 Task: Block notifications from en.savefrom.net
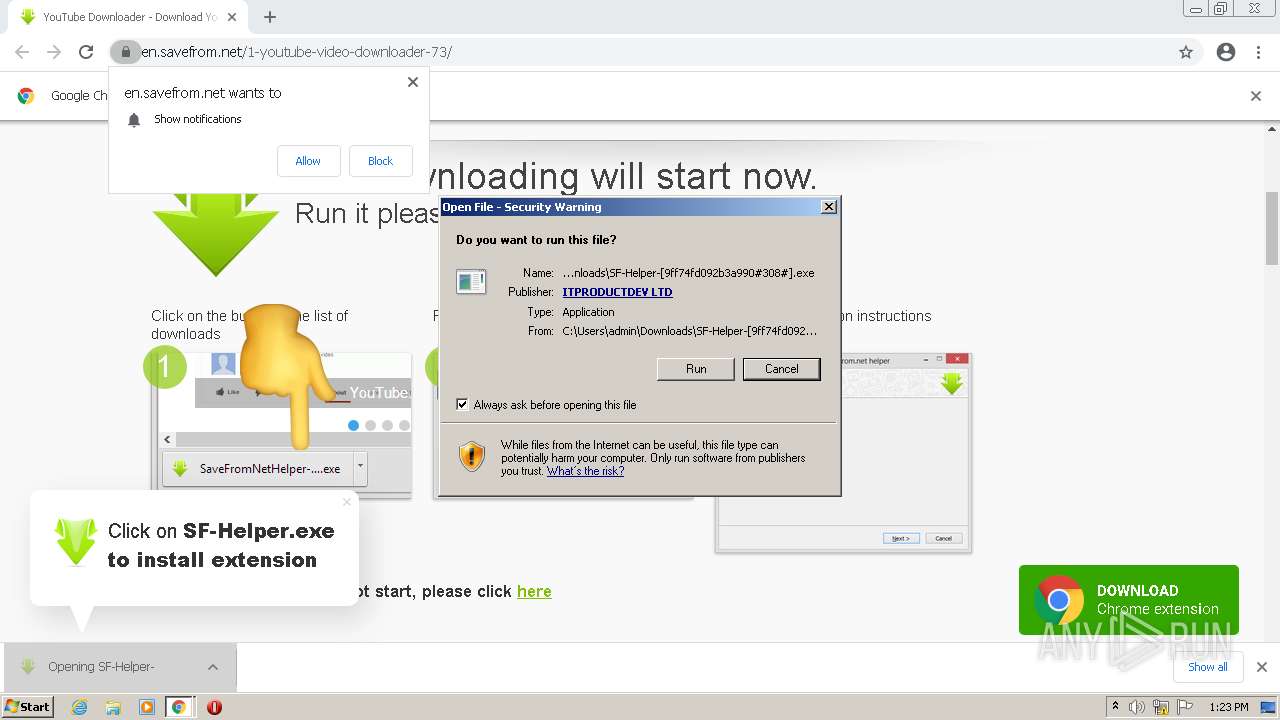click(380, 161)
